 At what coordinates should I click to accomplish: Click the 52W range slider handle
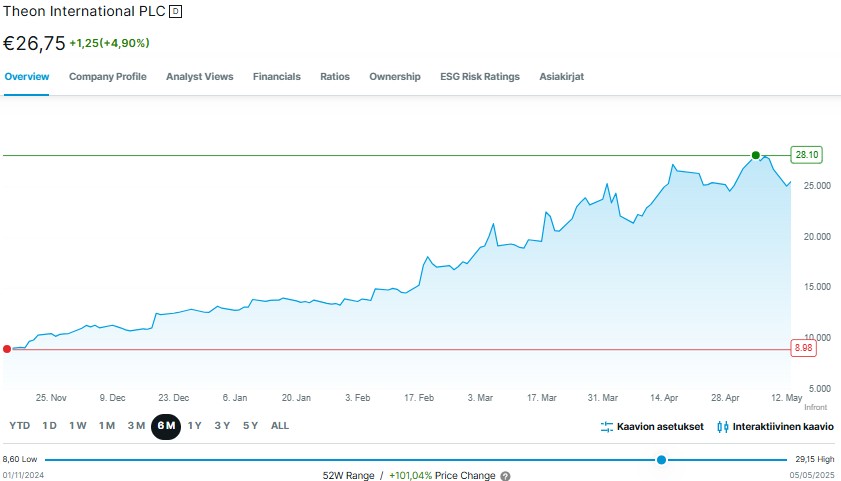[x=661, y=460]
